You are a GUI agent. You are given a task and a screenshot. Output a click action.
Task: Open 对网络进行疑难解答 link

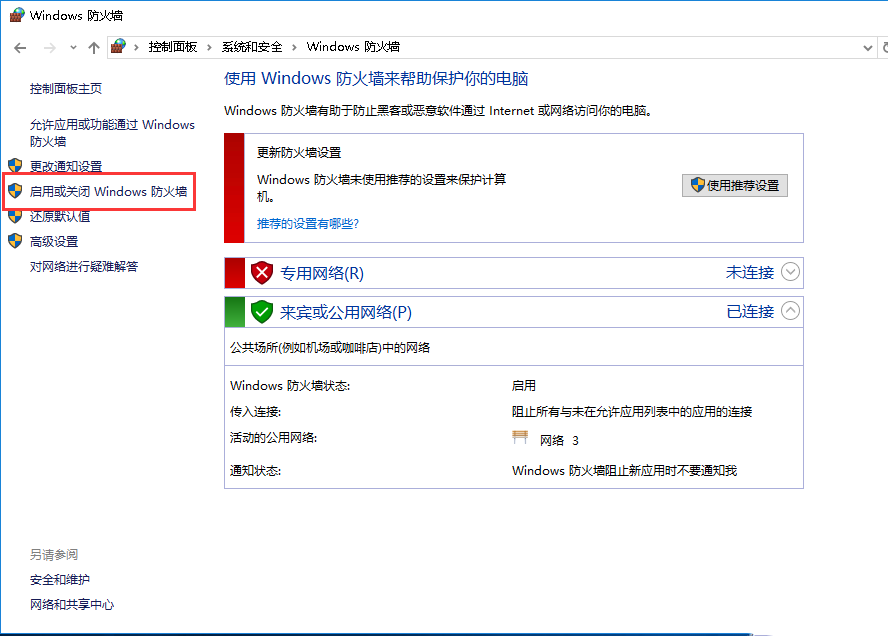[84, 266]
